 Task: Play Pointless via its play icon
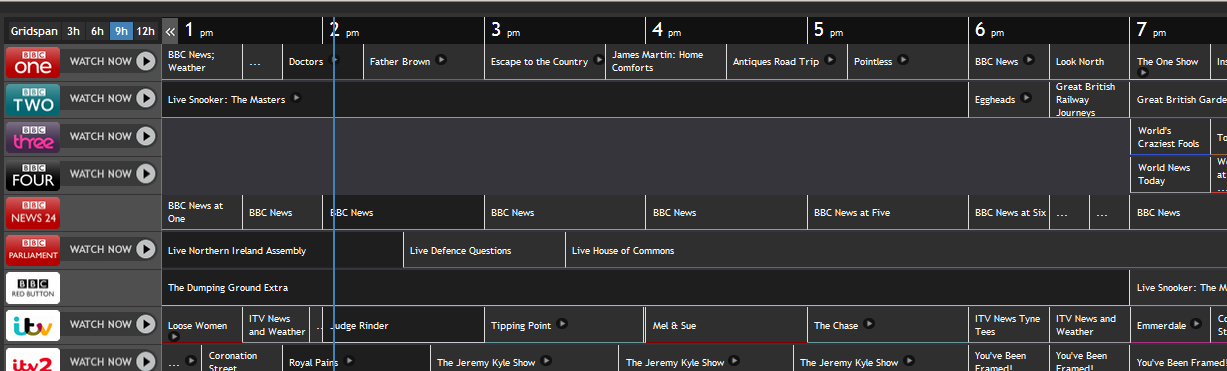pyautogui.click(x=903, y=60)
